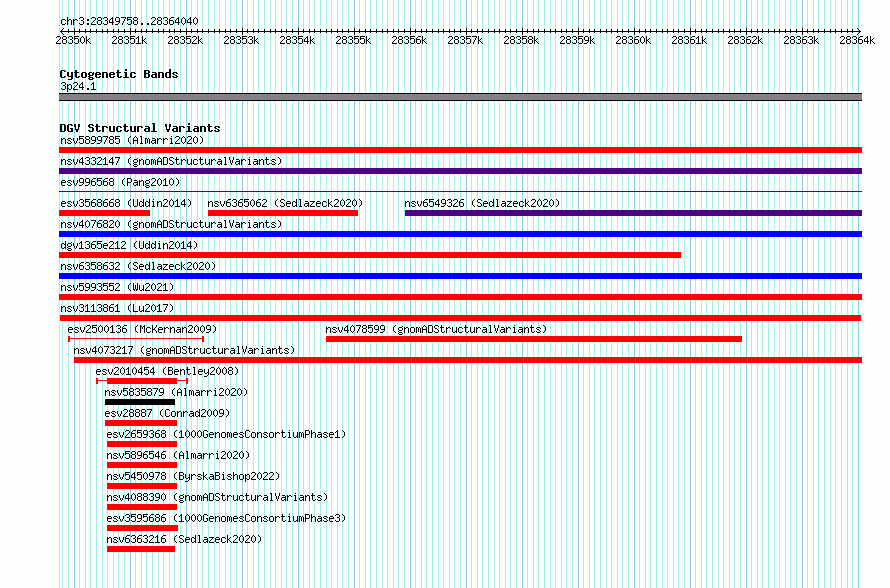Viewport: 890px width, 588px height.
Task: Click the 28353k ruler position
Action: [x=241, y=40]
